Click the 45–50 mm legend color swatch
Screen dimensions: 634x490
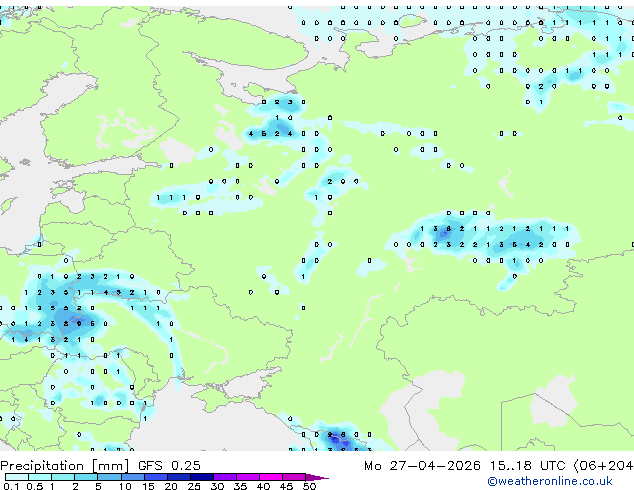[294, 477]
